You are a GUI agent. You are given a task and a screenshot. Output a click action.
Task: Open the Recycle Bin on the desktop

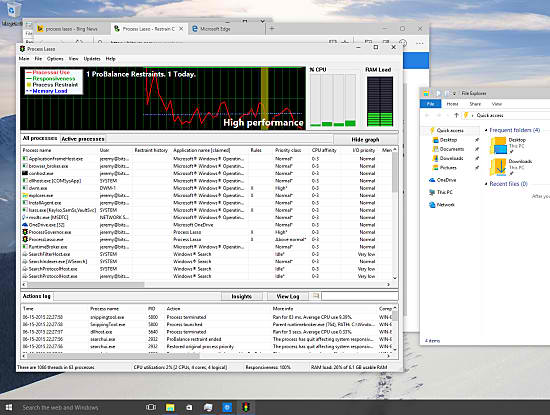click(11, 11)
